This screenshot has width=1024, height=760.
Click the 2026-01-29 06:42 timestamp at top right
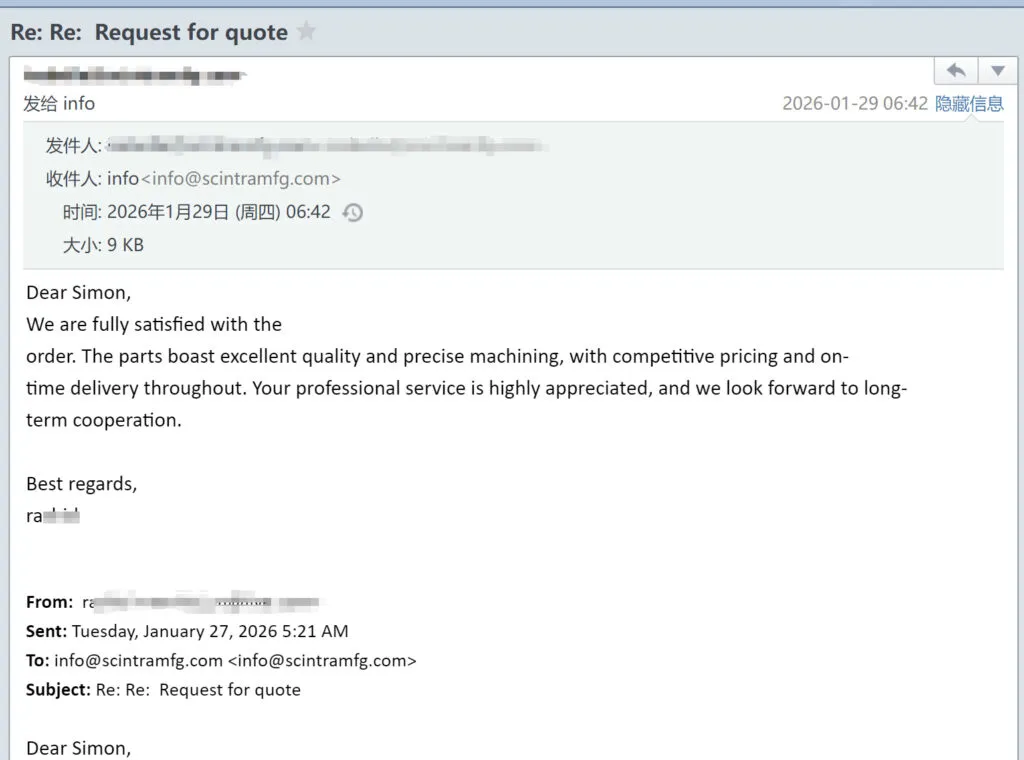pyautogui.click(x=855, y=103)
